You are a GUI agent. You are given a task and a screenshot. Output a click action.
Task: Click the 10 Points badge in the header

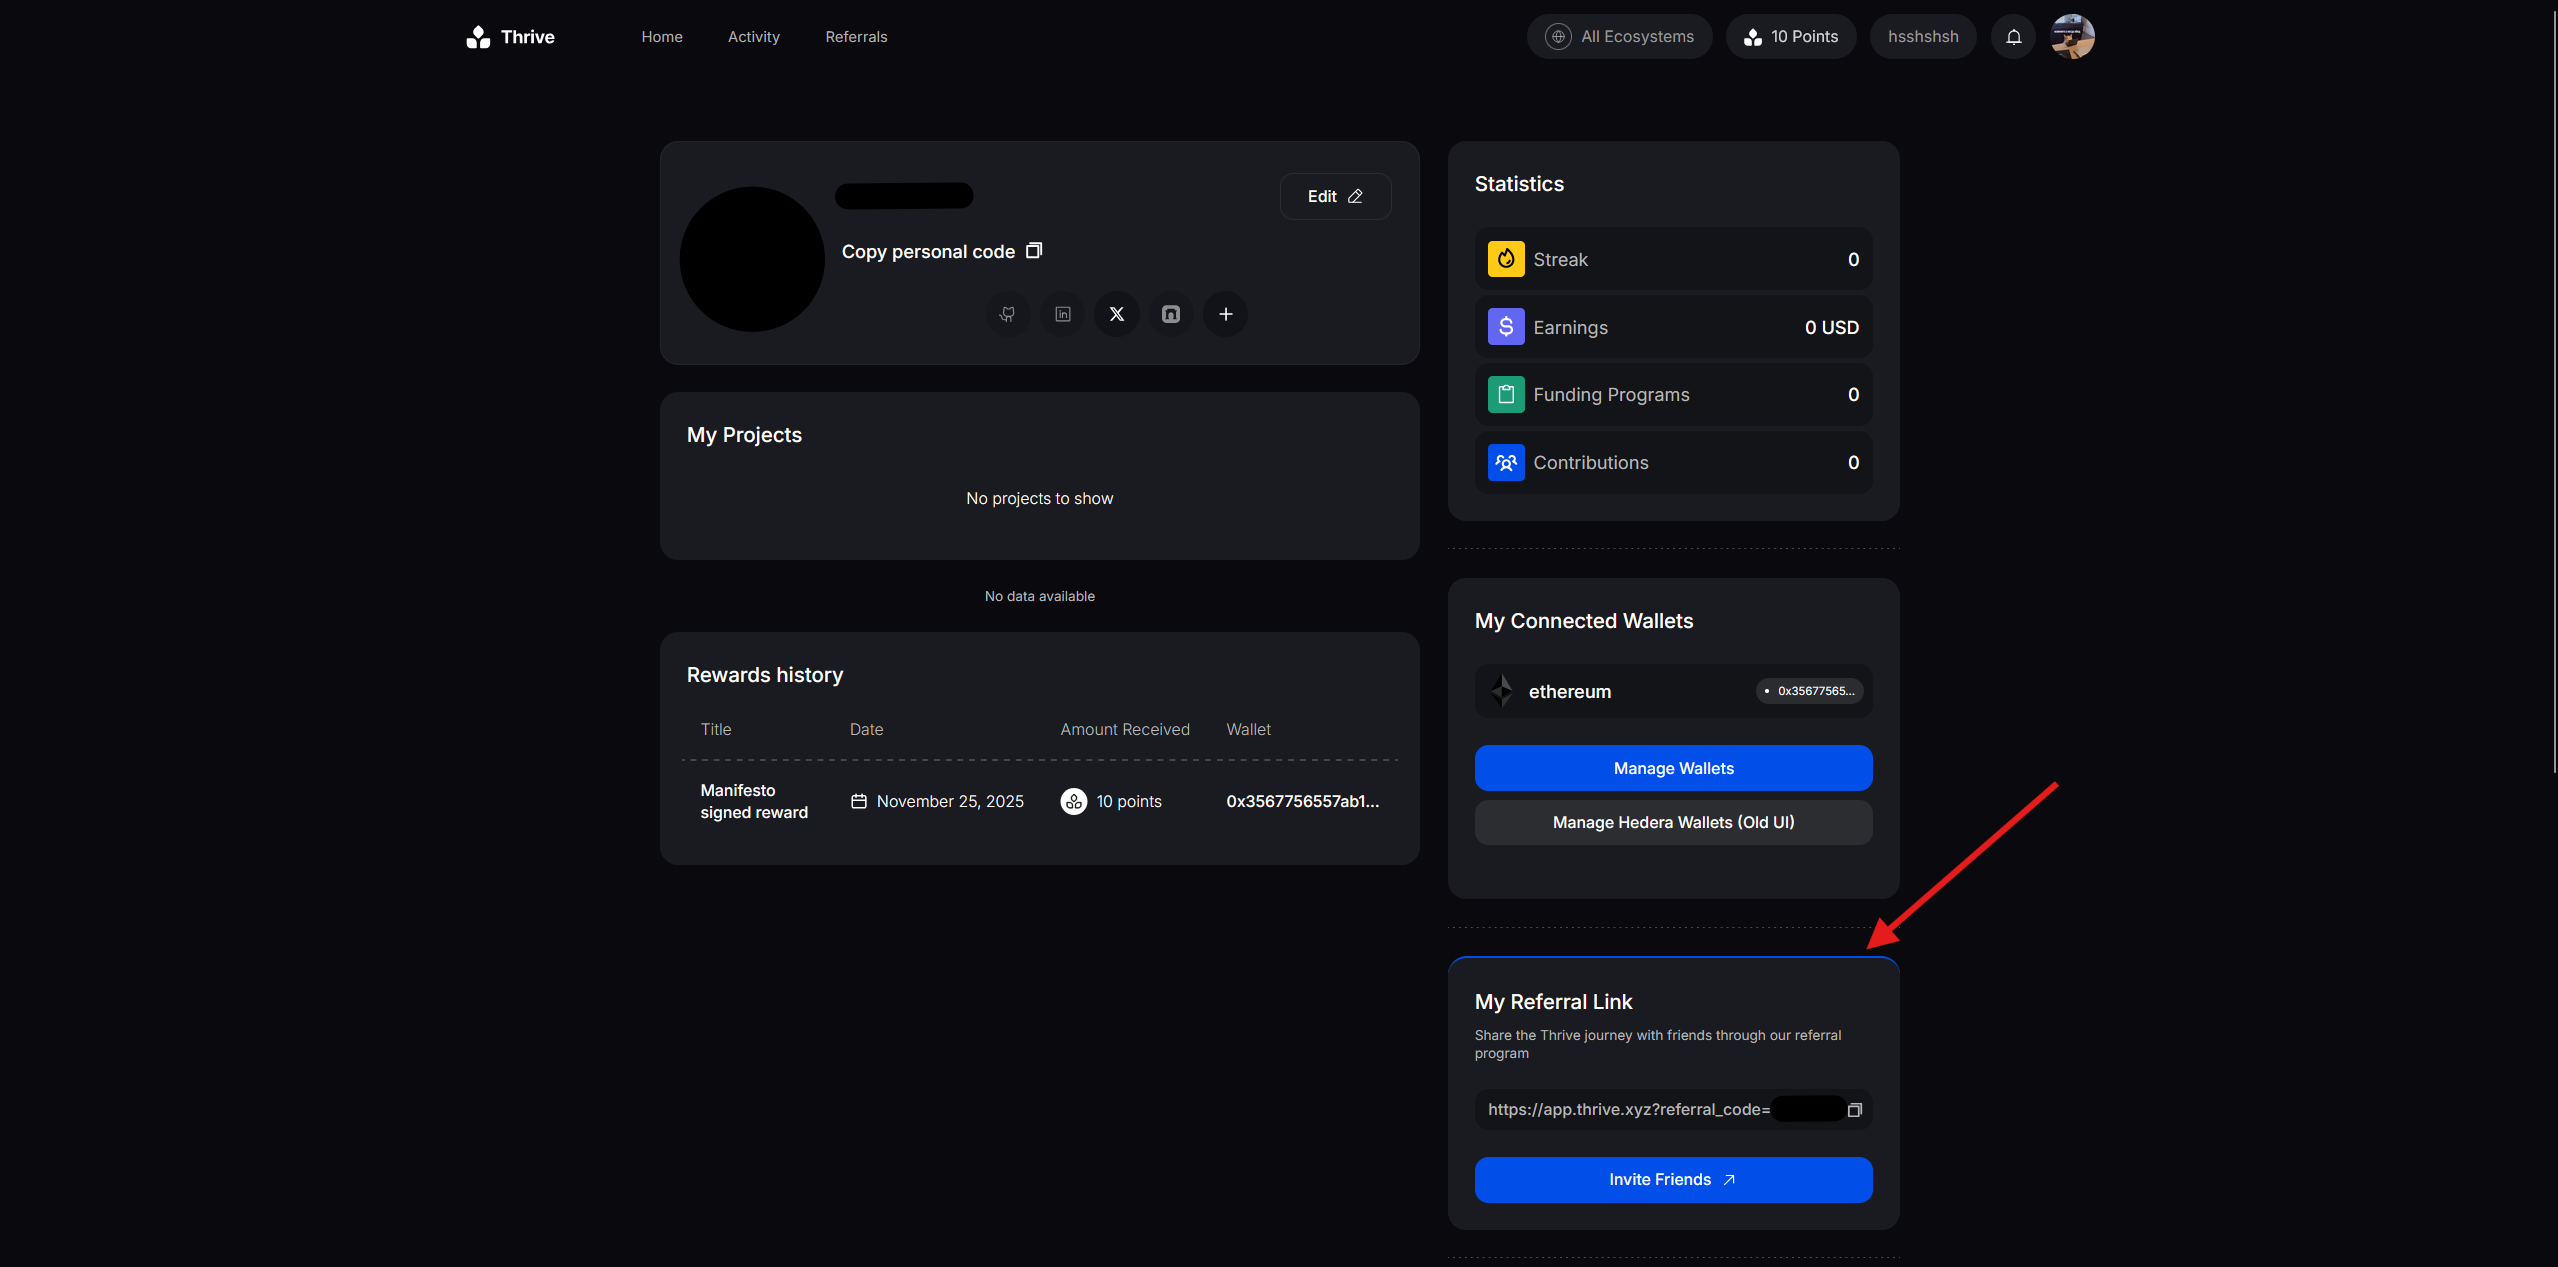click(1791, 36)
